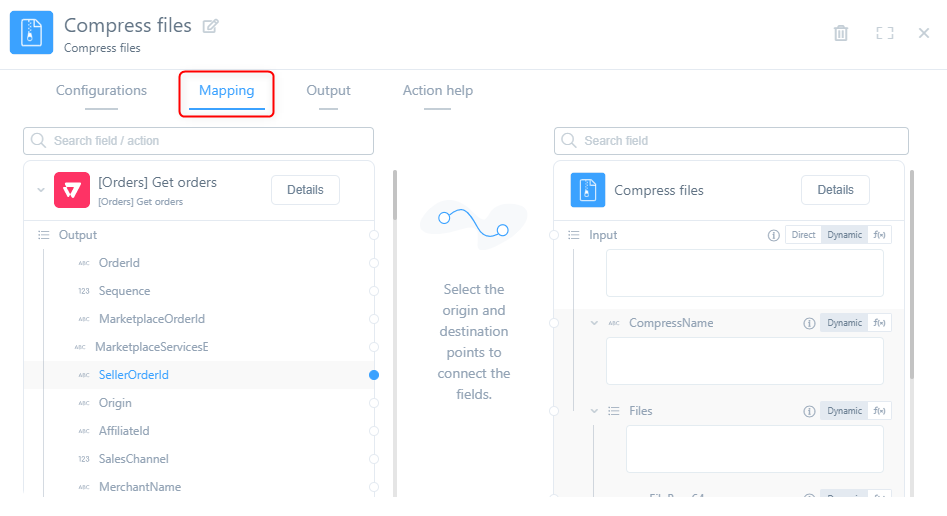The height and width of the screenshot is (516, 947).
Task: Open the Configurations tab
Action: (x=101, y=91)
